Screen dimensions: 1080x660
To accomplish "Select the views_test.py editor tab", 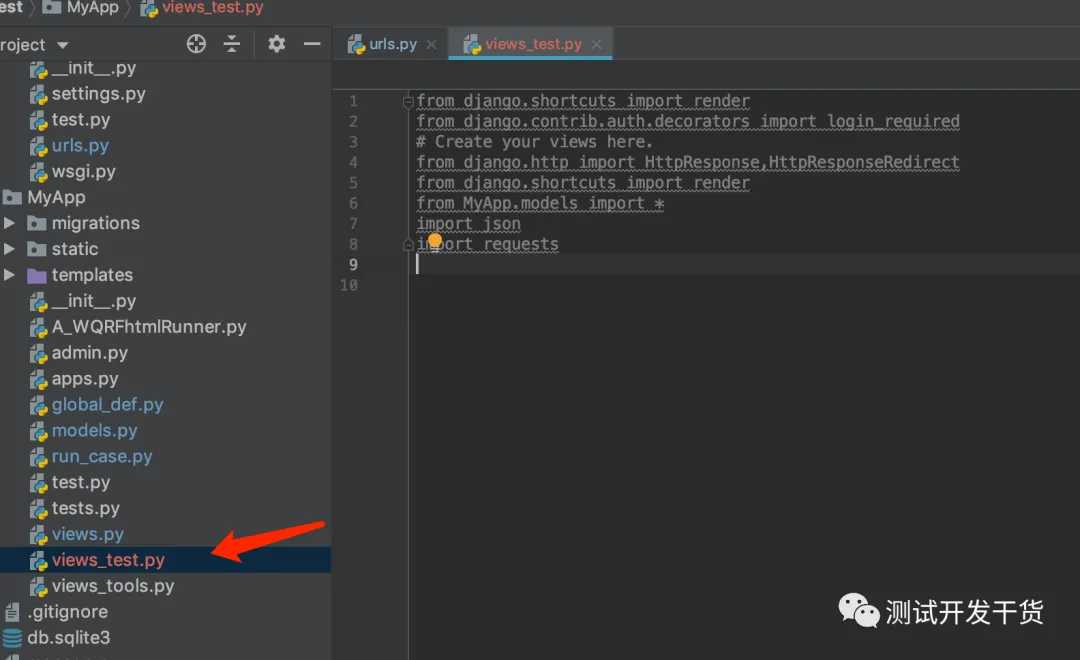I will [x=532, y=44].
